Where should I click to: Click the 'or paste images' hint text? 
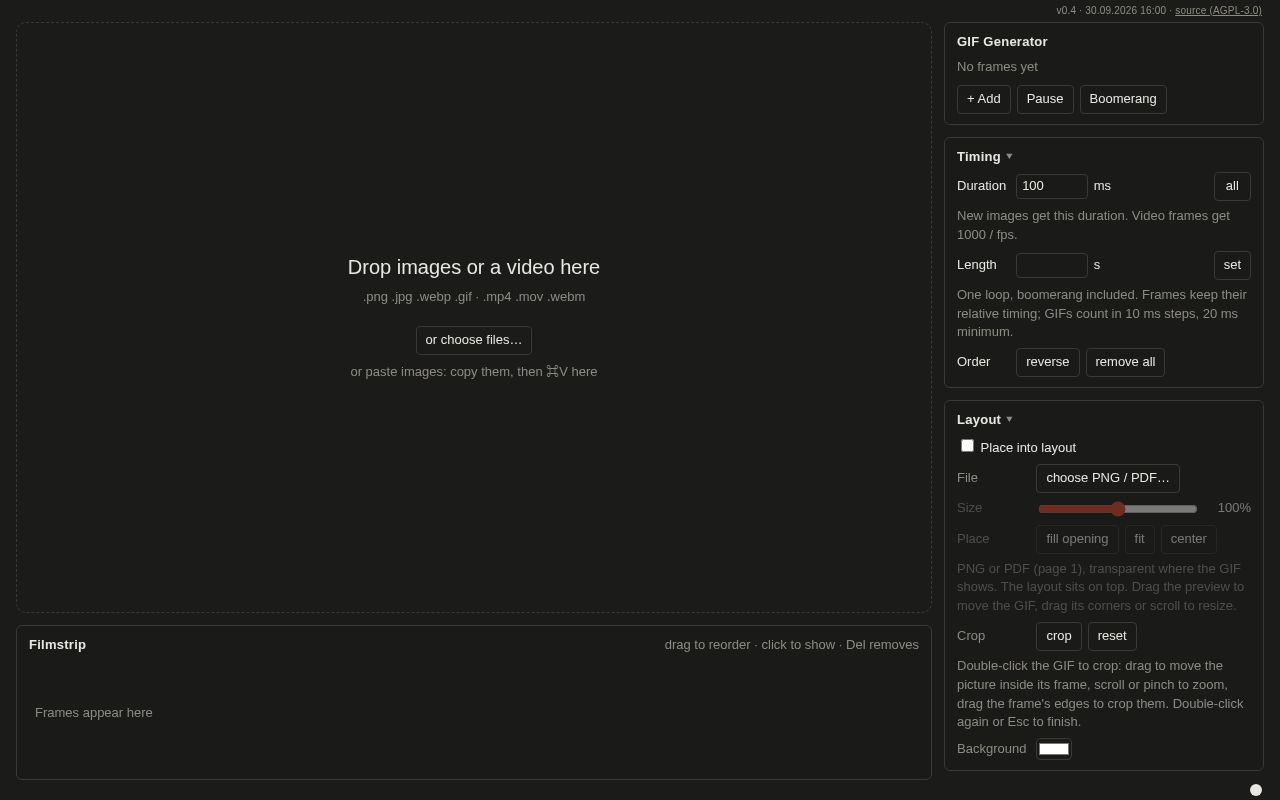[474, 372]
